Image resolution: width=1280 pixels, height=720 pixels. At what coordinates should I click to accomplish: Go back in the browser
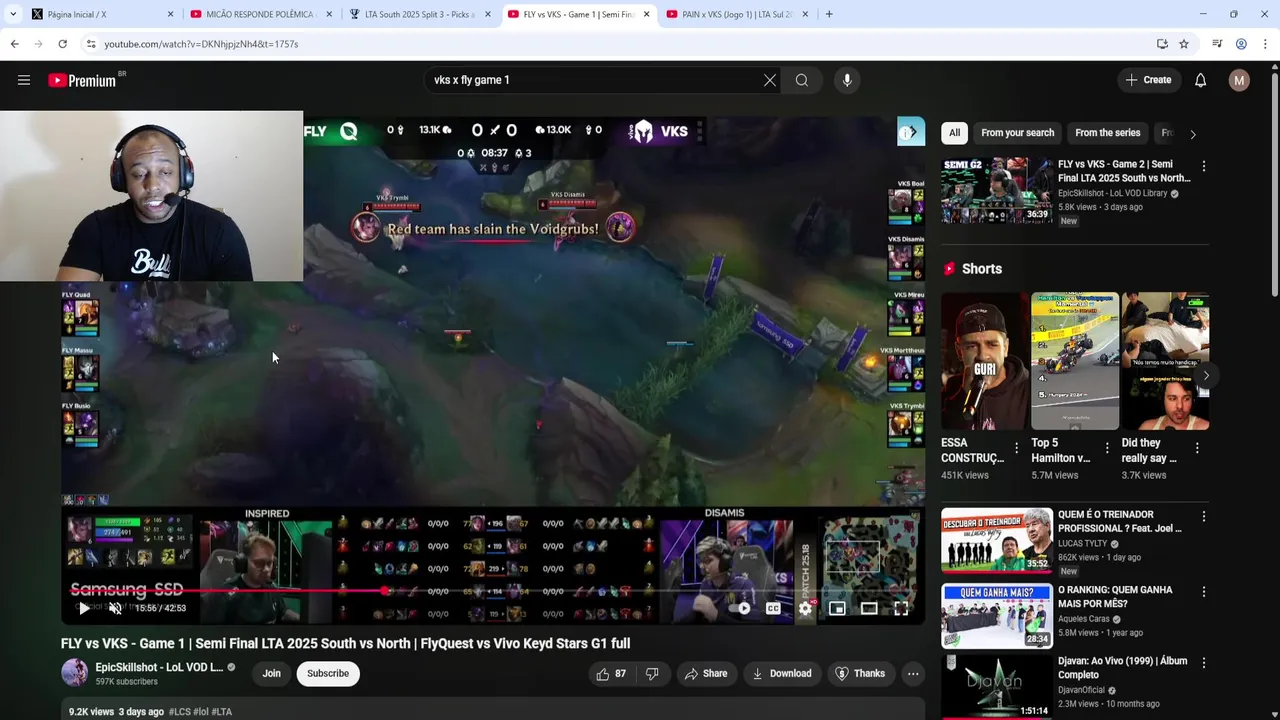[x=14, y=44]
